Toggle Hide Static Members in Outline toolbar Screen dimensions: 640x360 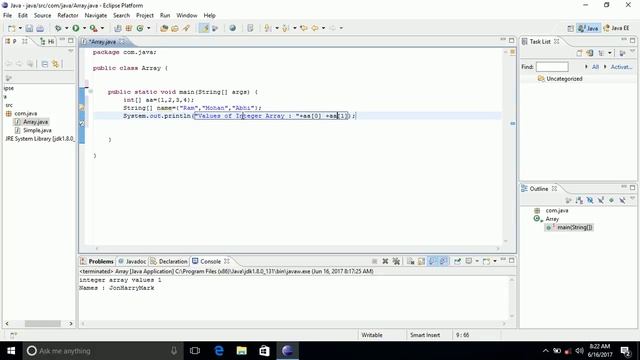pyautogui.click(x=600, y=200)
